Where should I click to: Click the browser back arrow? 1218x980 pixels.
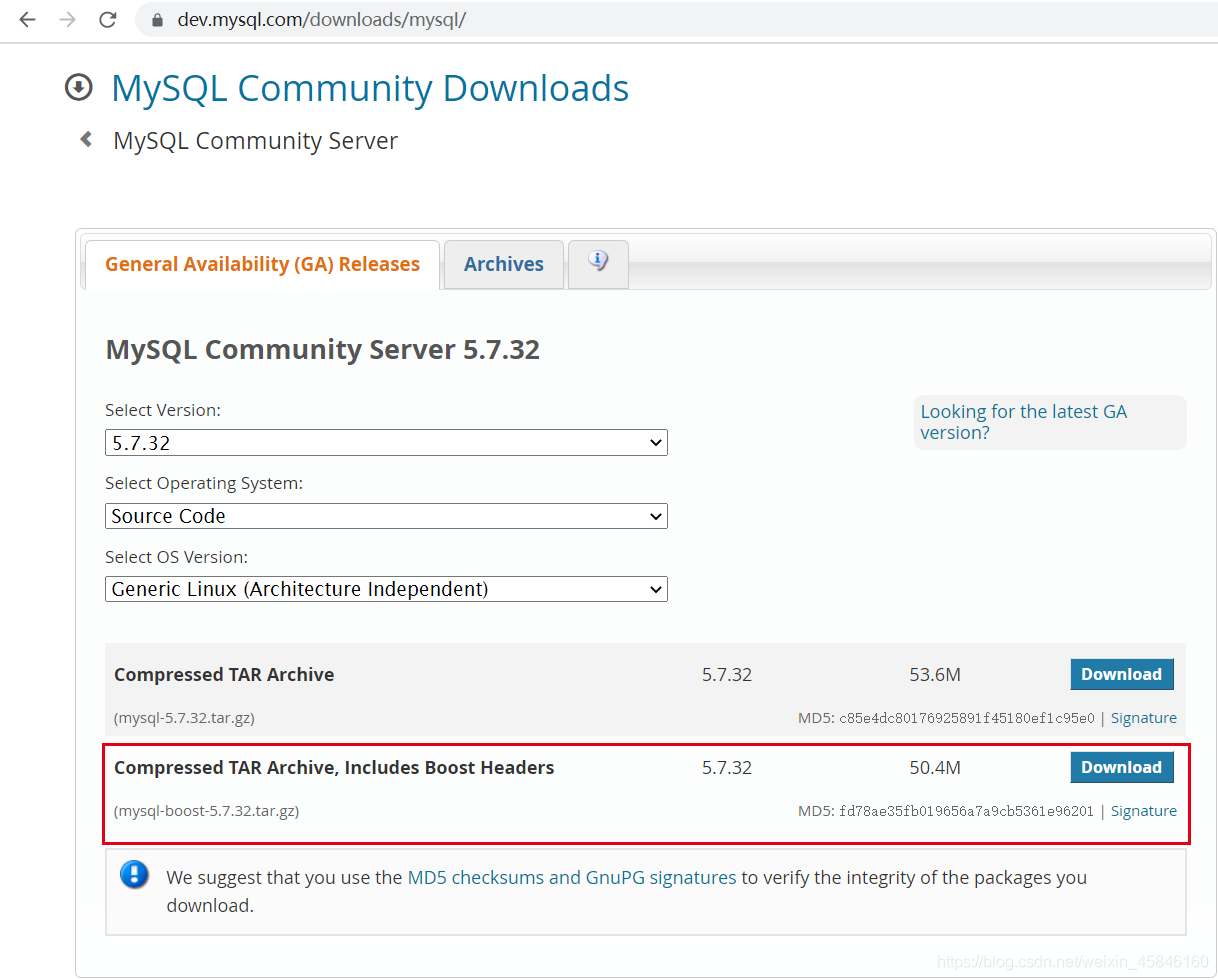point(27,20)
